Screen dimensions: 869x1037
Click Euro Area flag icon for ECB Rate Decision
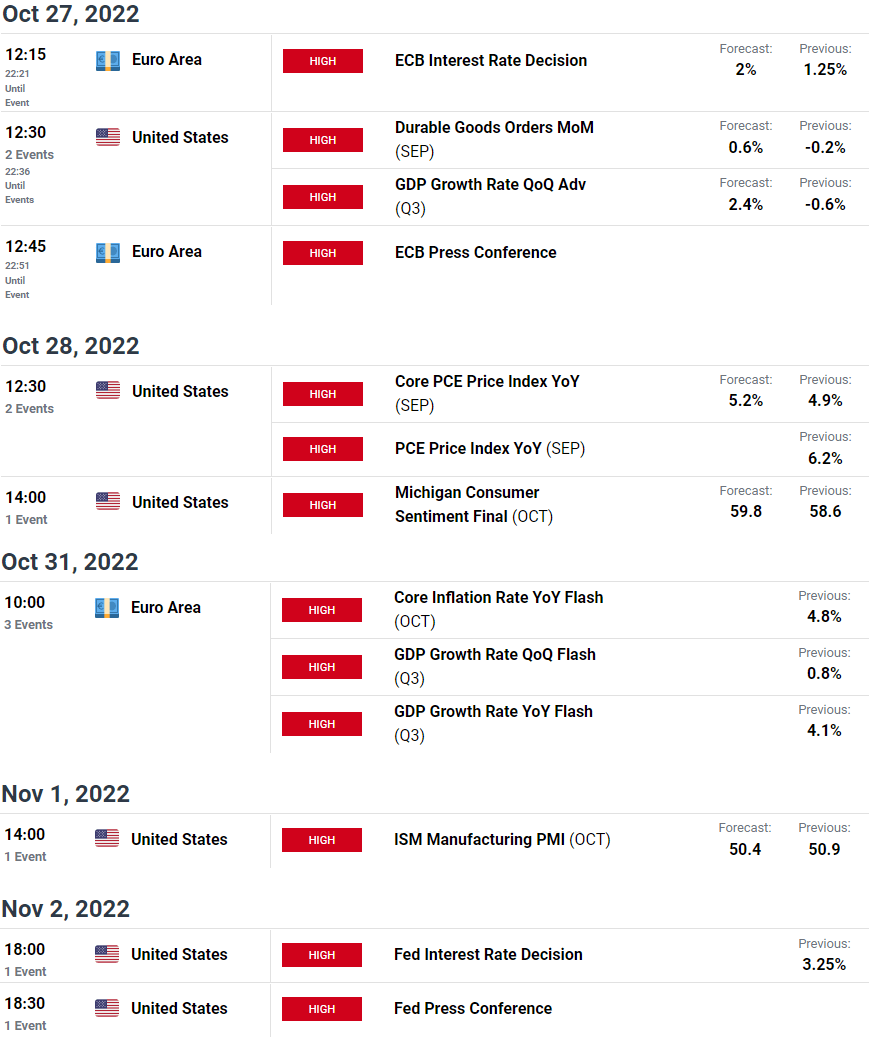point(108,61)
